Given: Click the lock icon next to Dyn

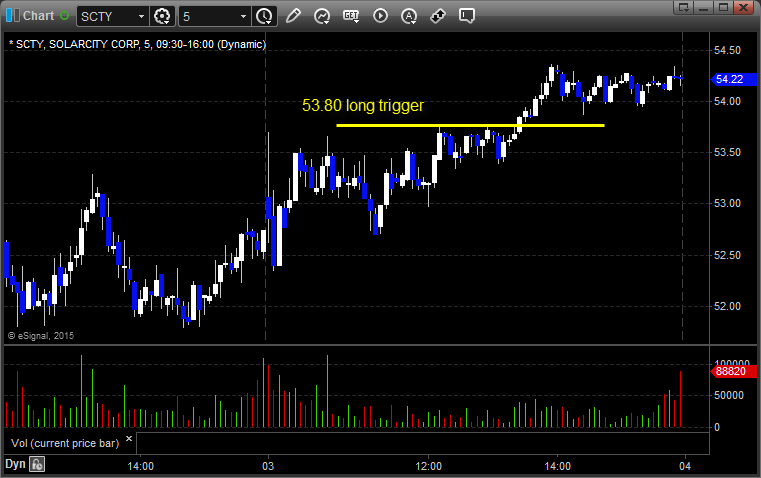Looking at the screenshot, I should [37, 464].
